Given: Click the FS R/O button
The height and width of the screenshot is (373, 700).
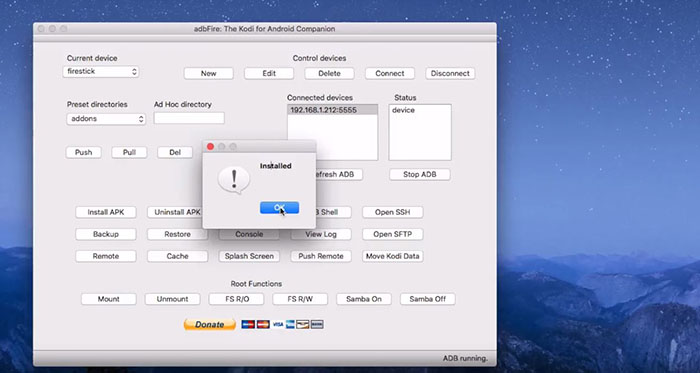Looking at the screenshot, I should 236,299.
